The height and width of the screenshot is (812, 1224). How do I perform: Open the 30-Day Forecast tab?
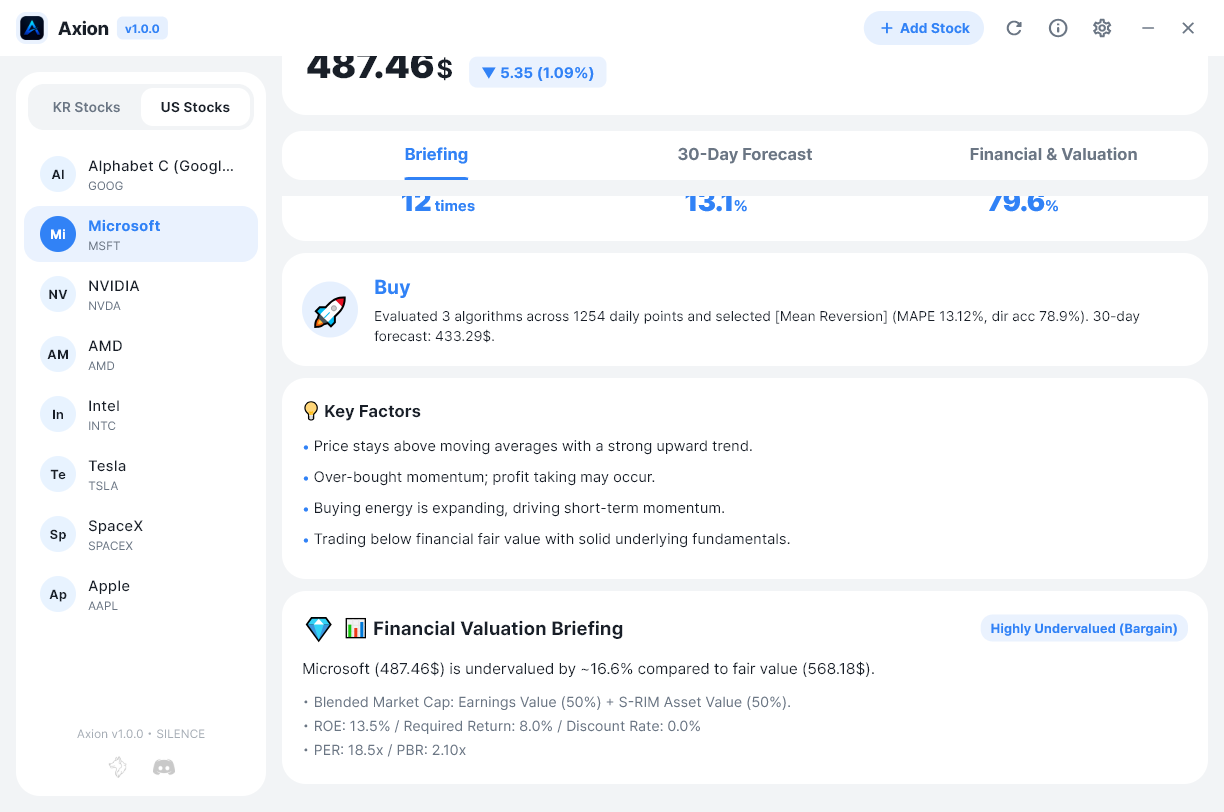pyautogui.click(x=745, y=155)
